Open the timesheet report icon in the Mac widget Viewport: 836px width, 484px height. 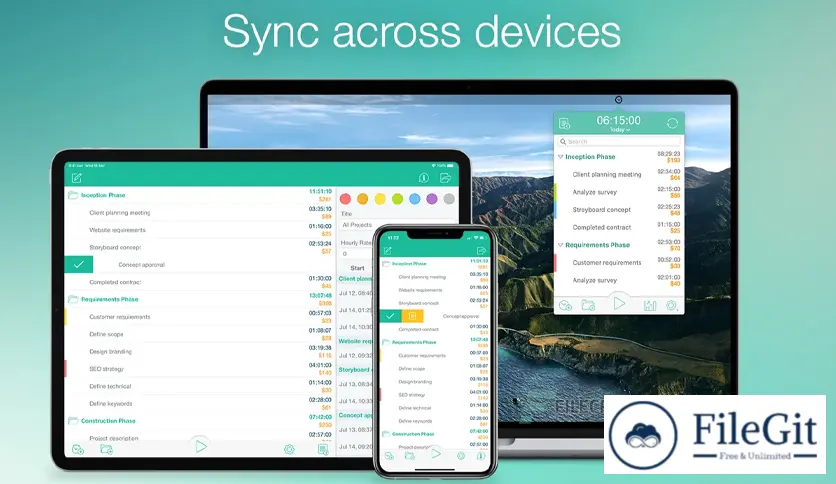[565, 124]
